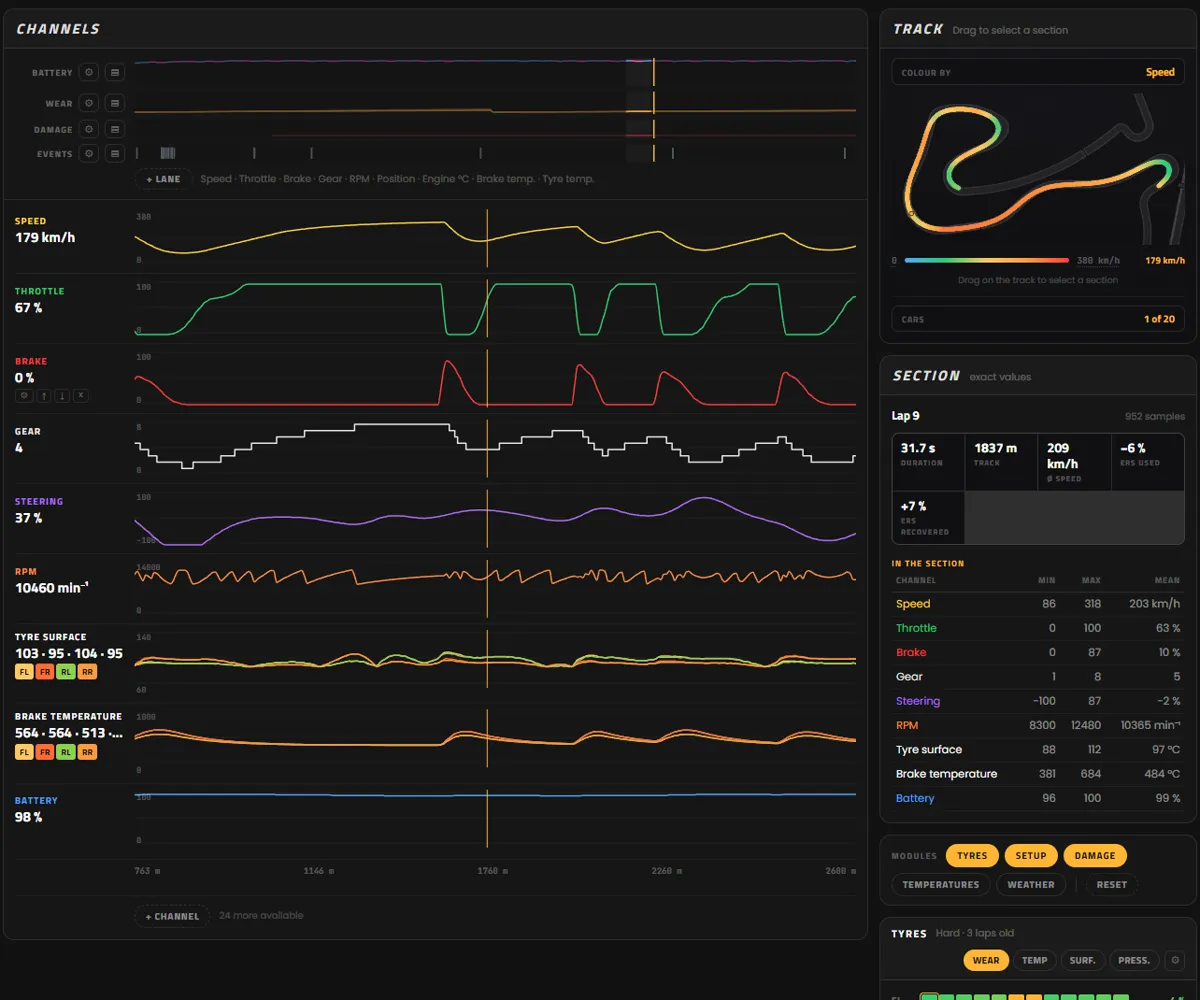Image resolution: width=1200 pixels, height=1000 pixels.
Task: Click the 952 samples text
Action: (1154, 416)
